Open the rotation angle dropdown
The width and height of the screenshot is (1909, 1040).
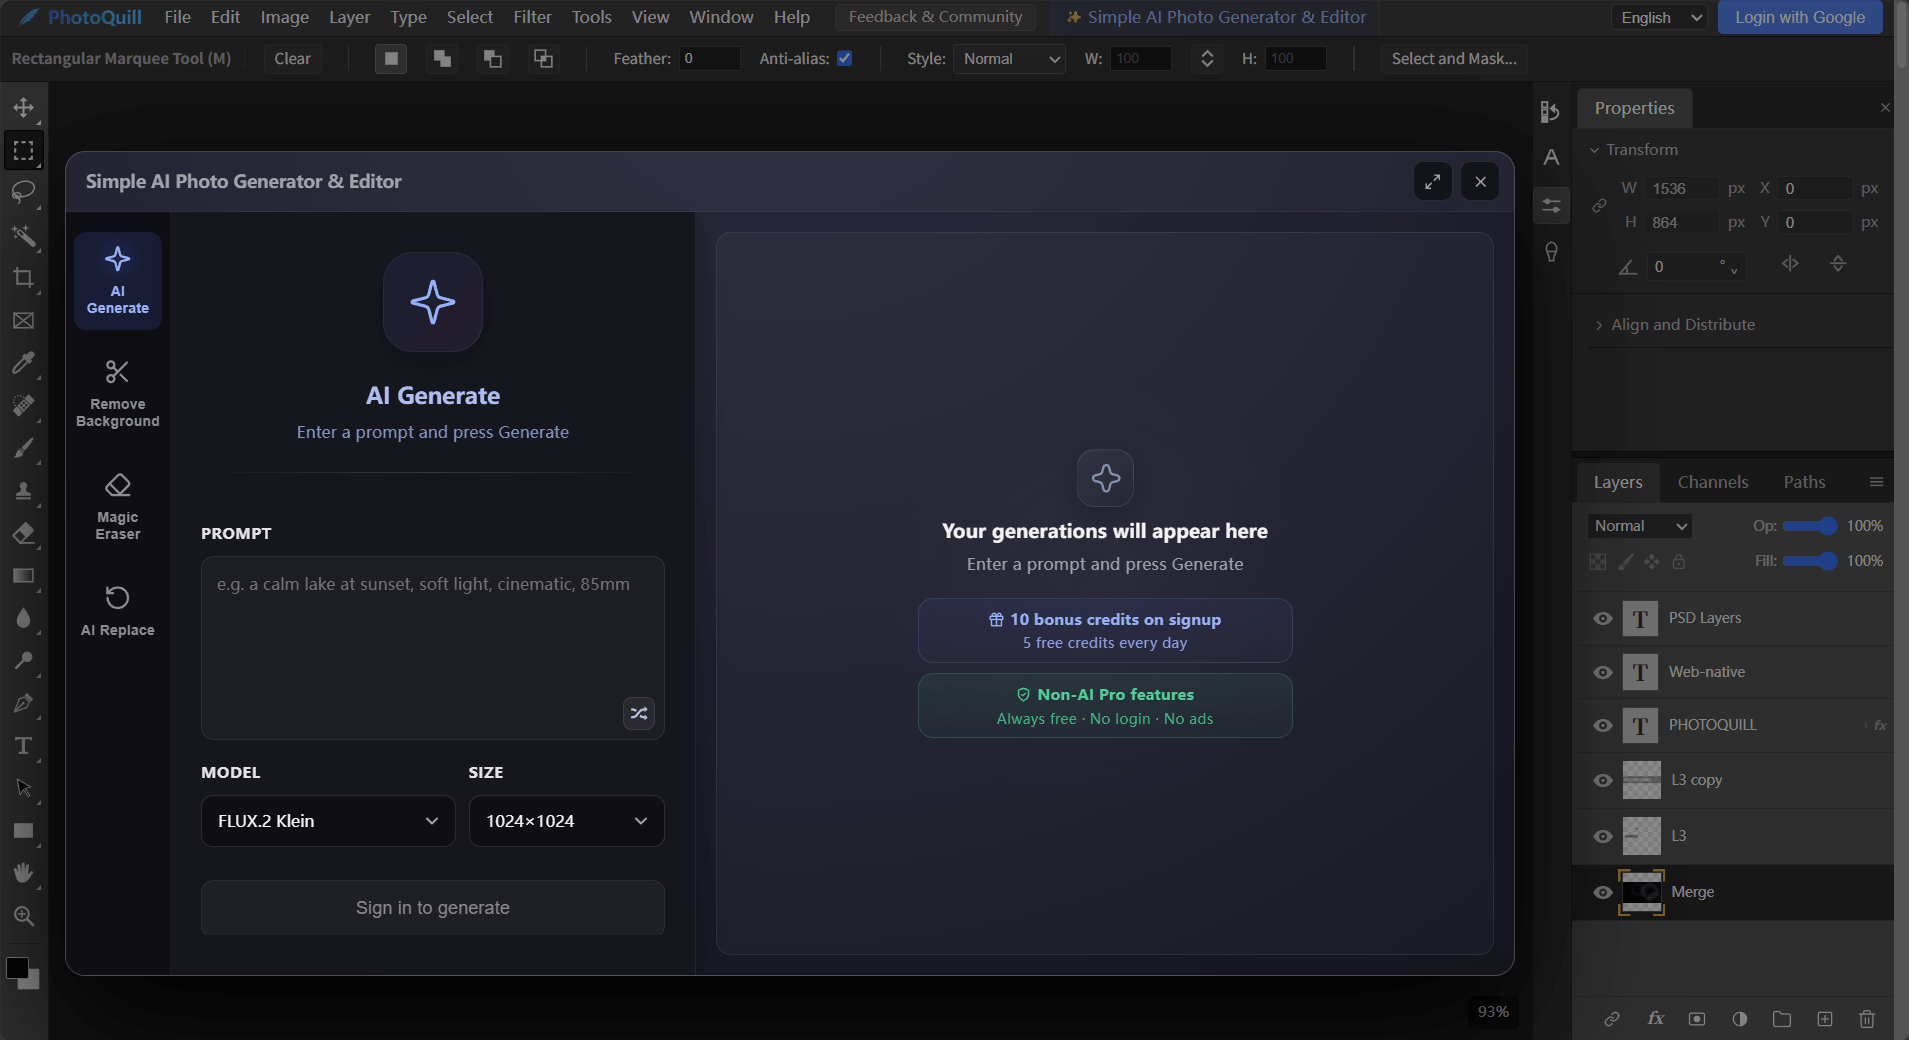pyautogui.click(x=1734, y=270)
